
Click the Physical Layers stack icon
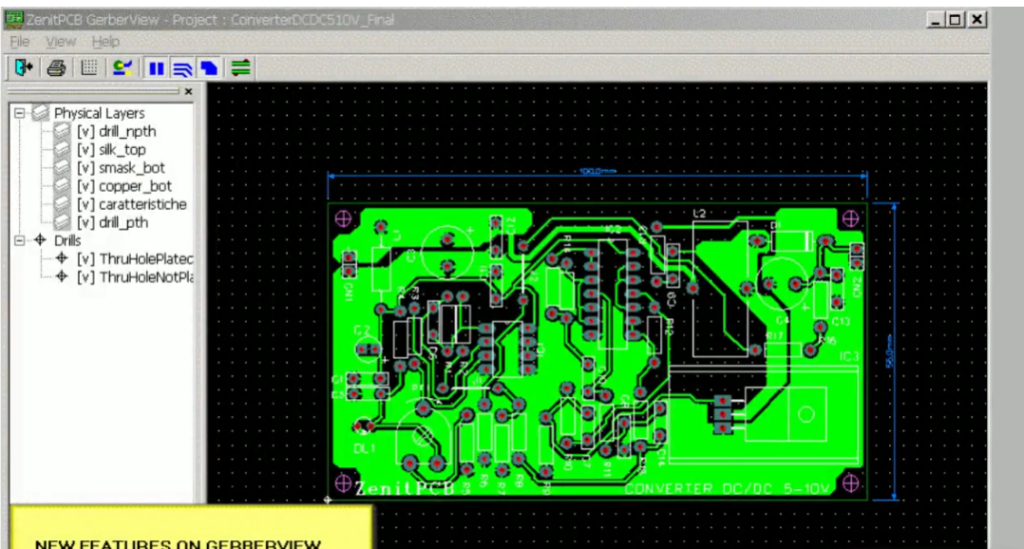pyautogui.click(x=40, y=113)
